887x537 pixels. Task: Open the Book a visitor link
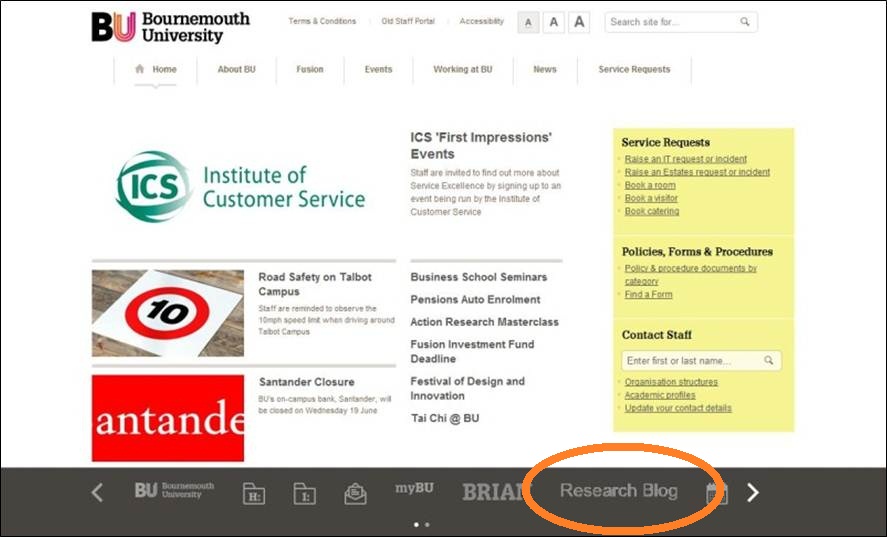[651, 198]
